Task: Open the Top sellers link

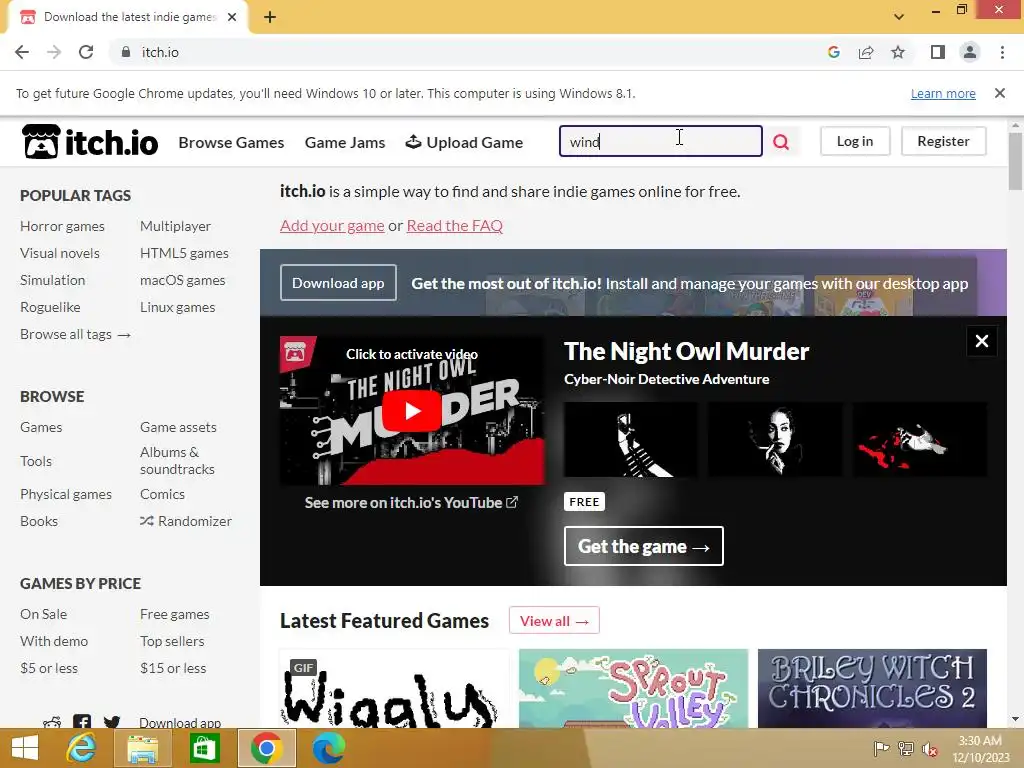Action: point(172,641)
